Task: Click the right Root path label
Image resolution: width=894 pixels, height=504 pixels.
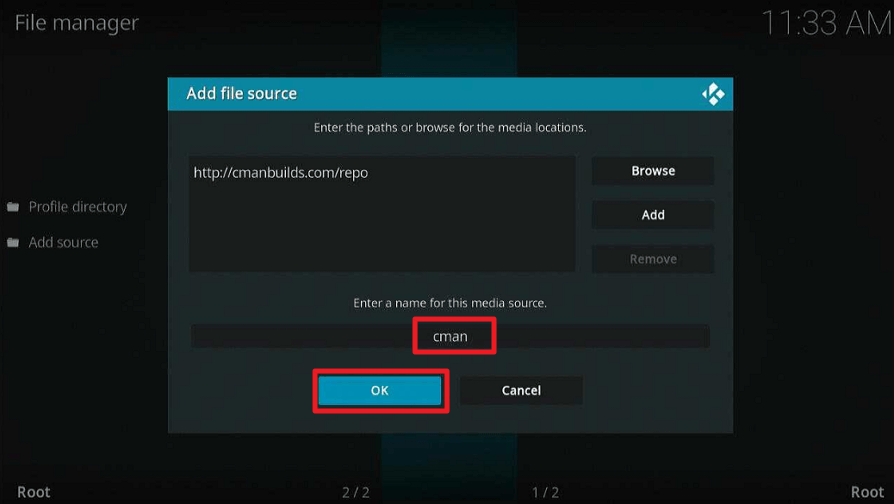Action: pyautogui.click(x=867, y=492)
